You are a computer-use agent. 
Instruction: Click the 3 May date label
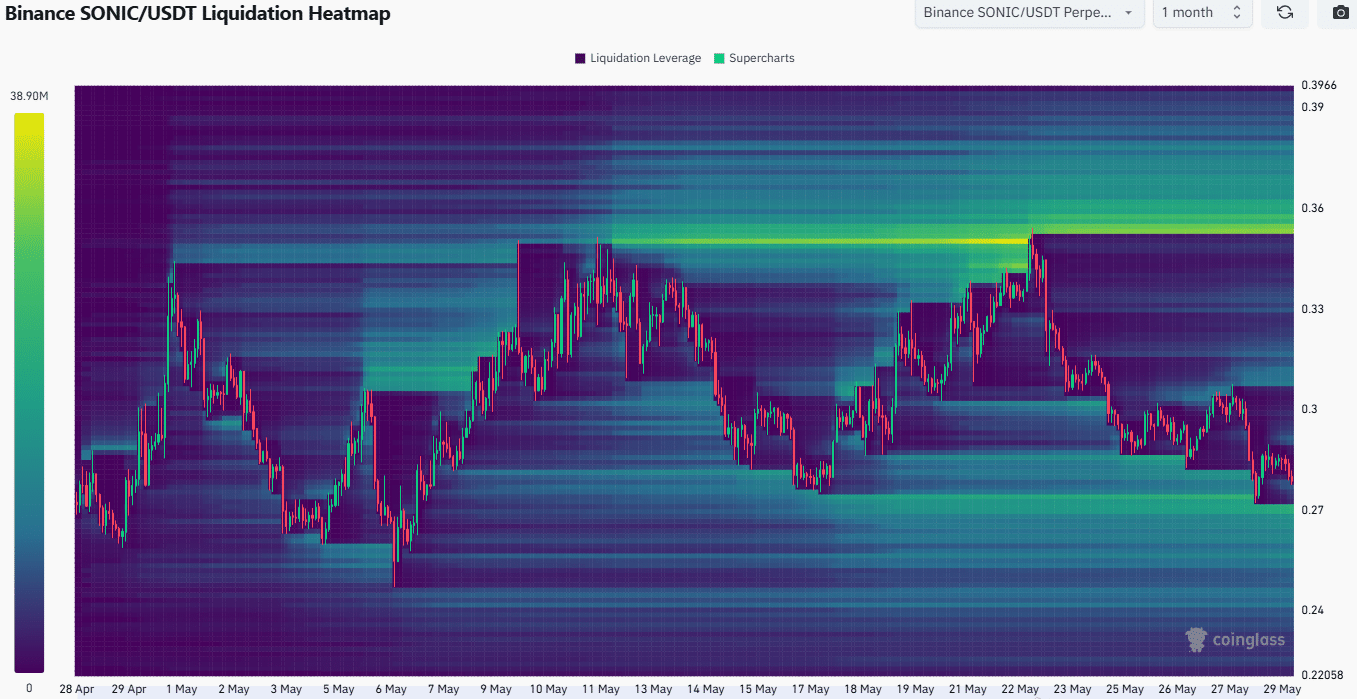285,689
